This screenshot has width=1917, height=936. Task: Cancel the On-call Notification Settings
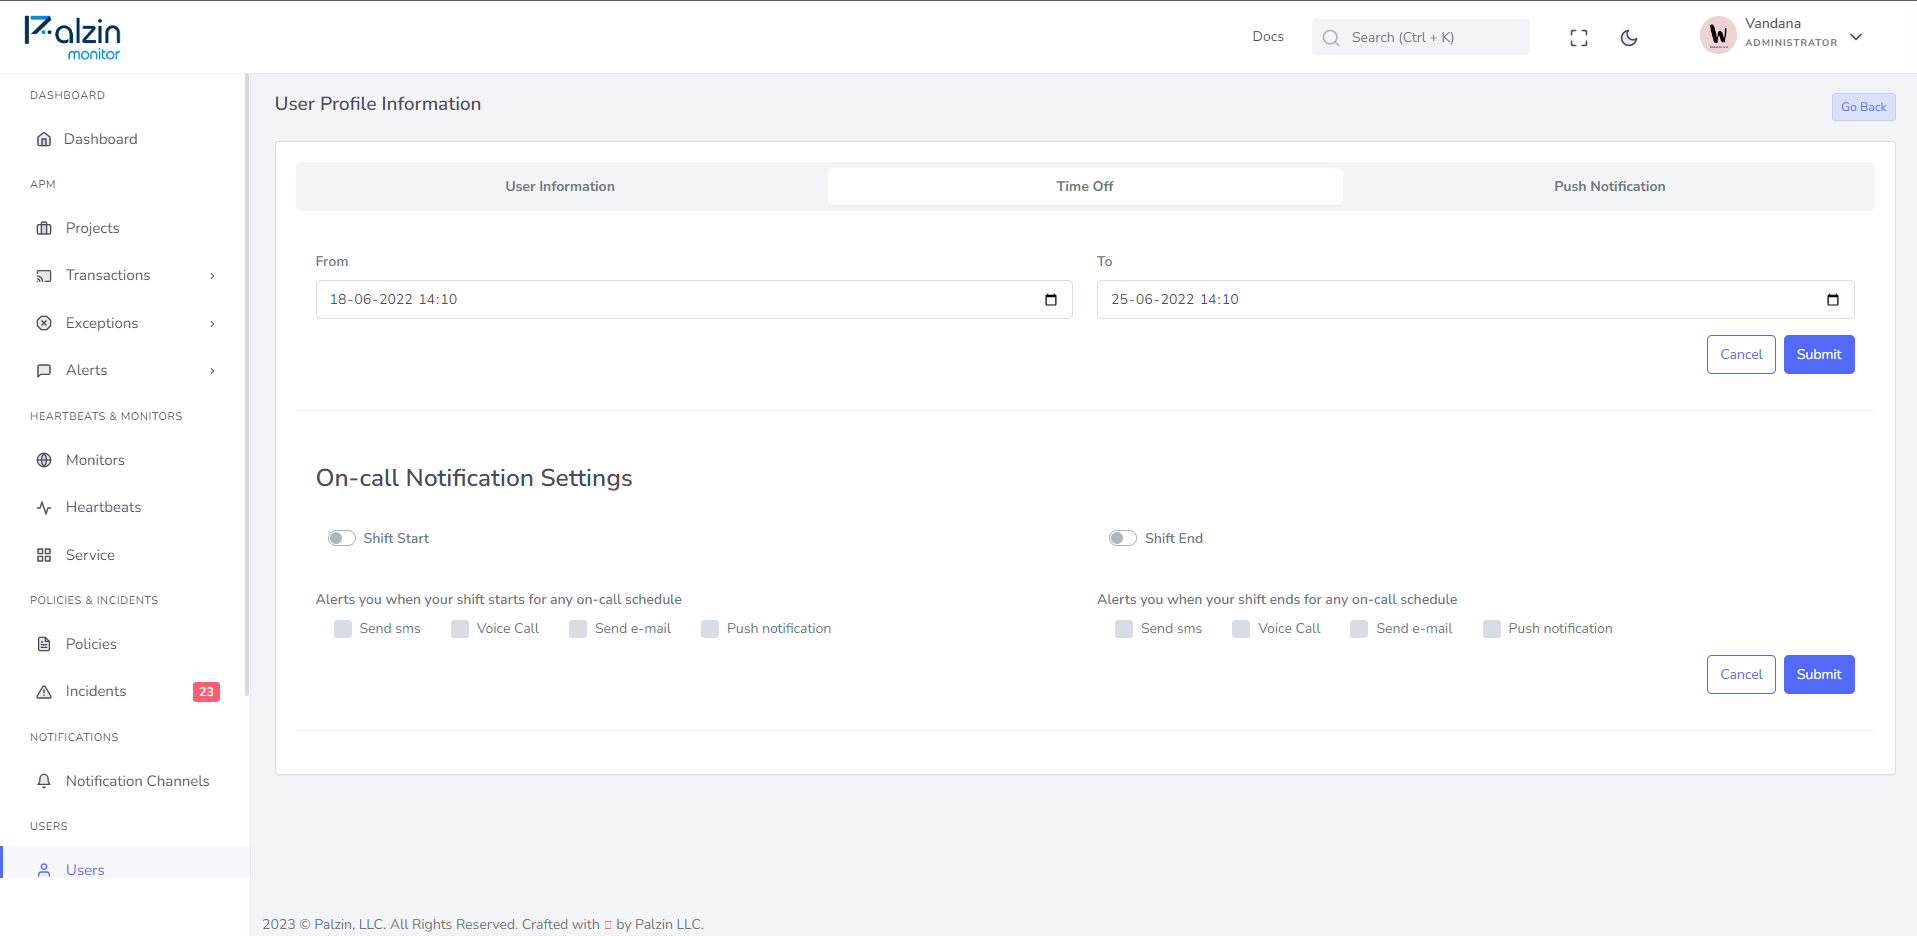point(1741,674)
